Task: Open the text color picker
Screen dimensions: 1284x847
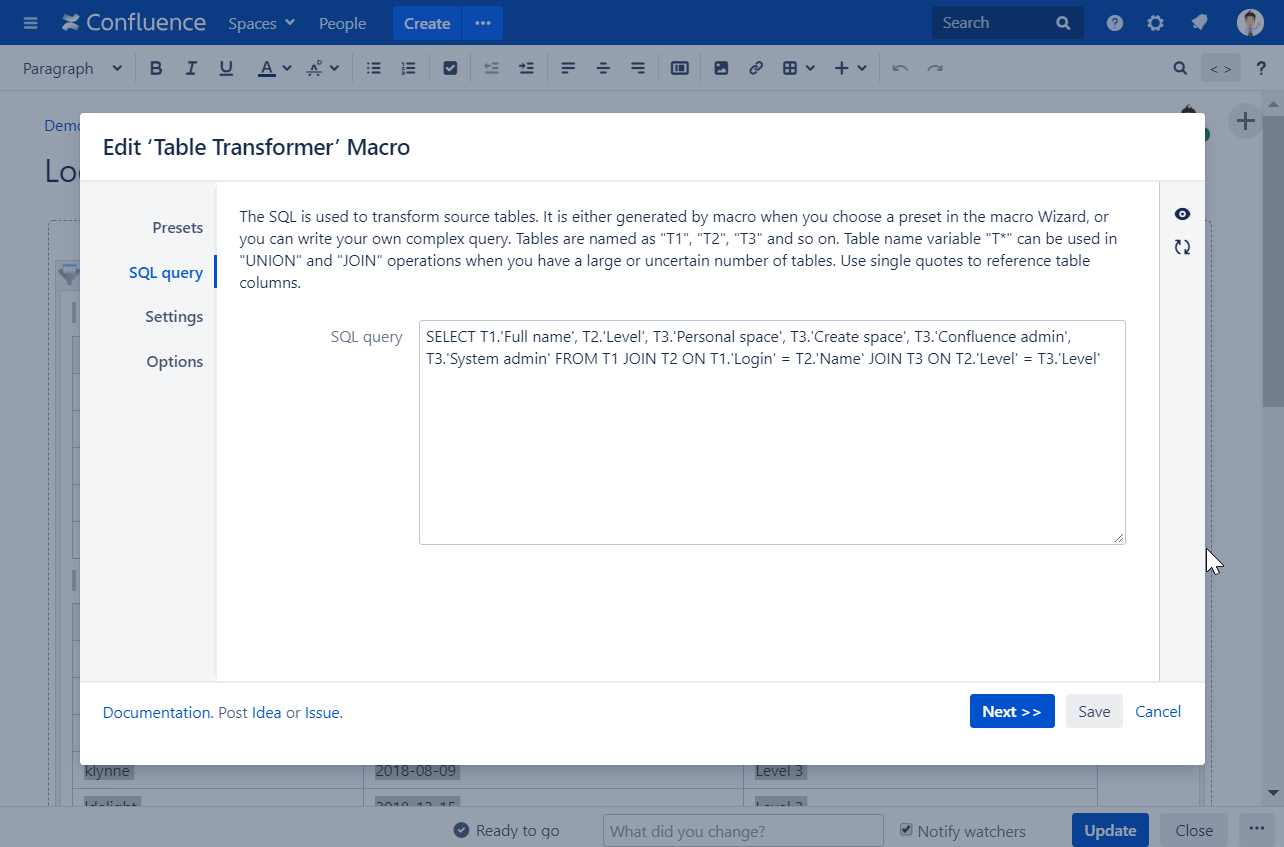Action: (273, 68)
